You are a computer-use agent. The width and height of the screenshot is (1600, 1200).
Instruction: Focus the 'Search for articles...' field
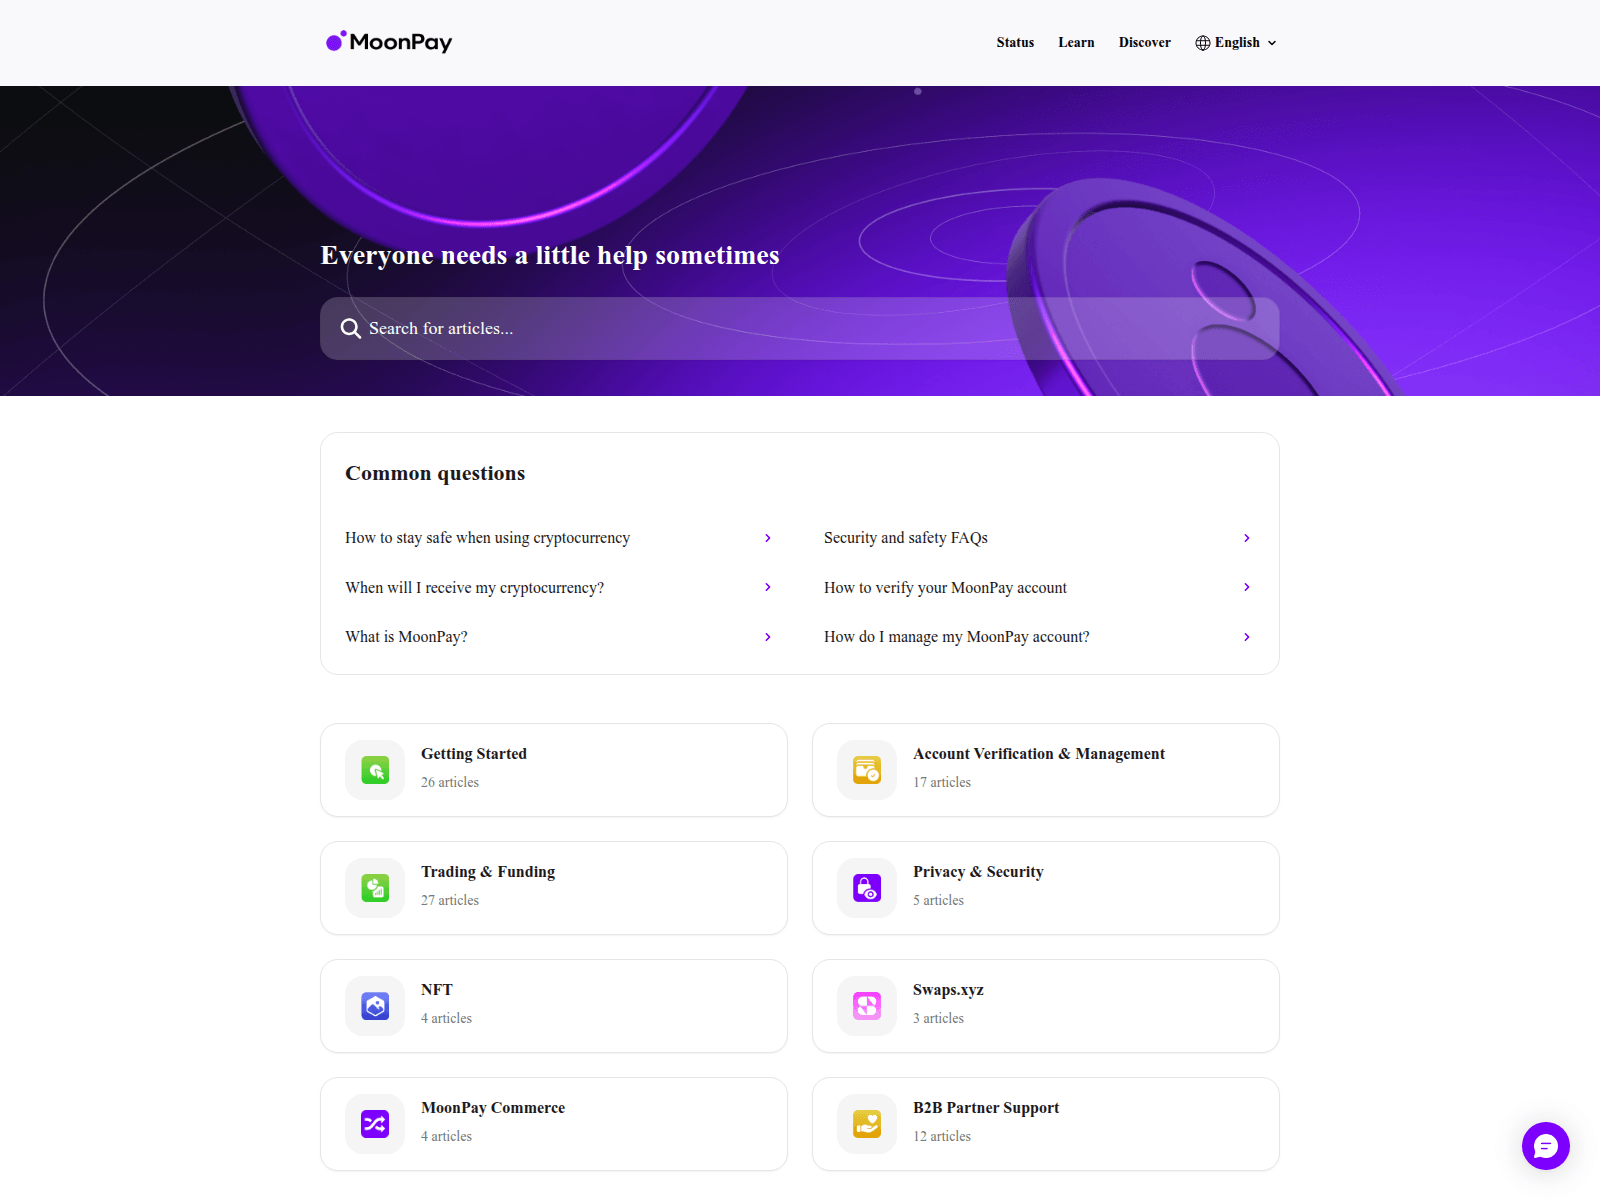click(800, 328)
